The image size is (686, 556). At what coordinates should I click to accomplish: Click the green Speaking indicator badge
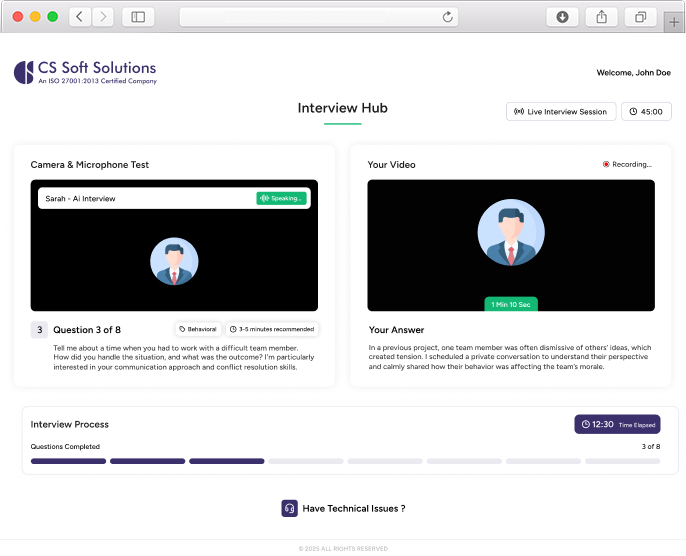point(281,198)
